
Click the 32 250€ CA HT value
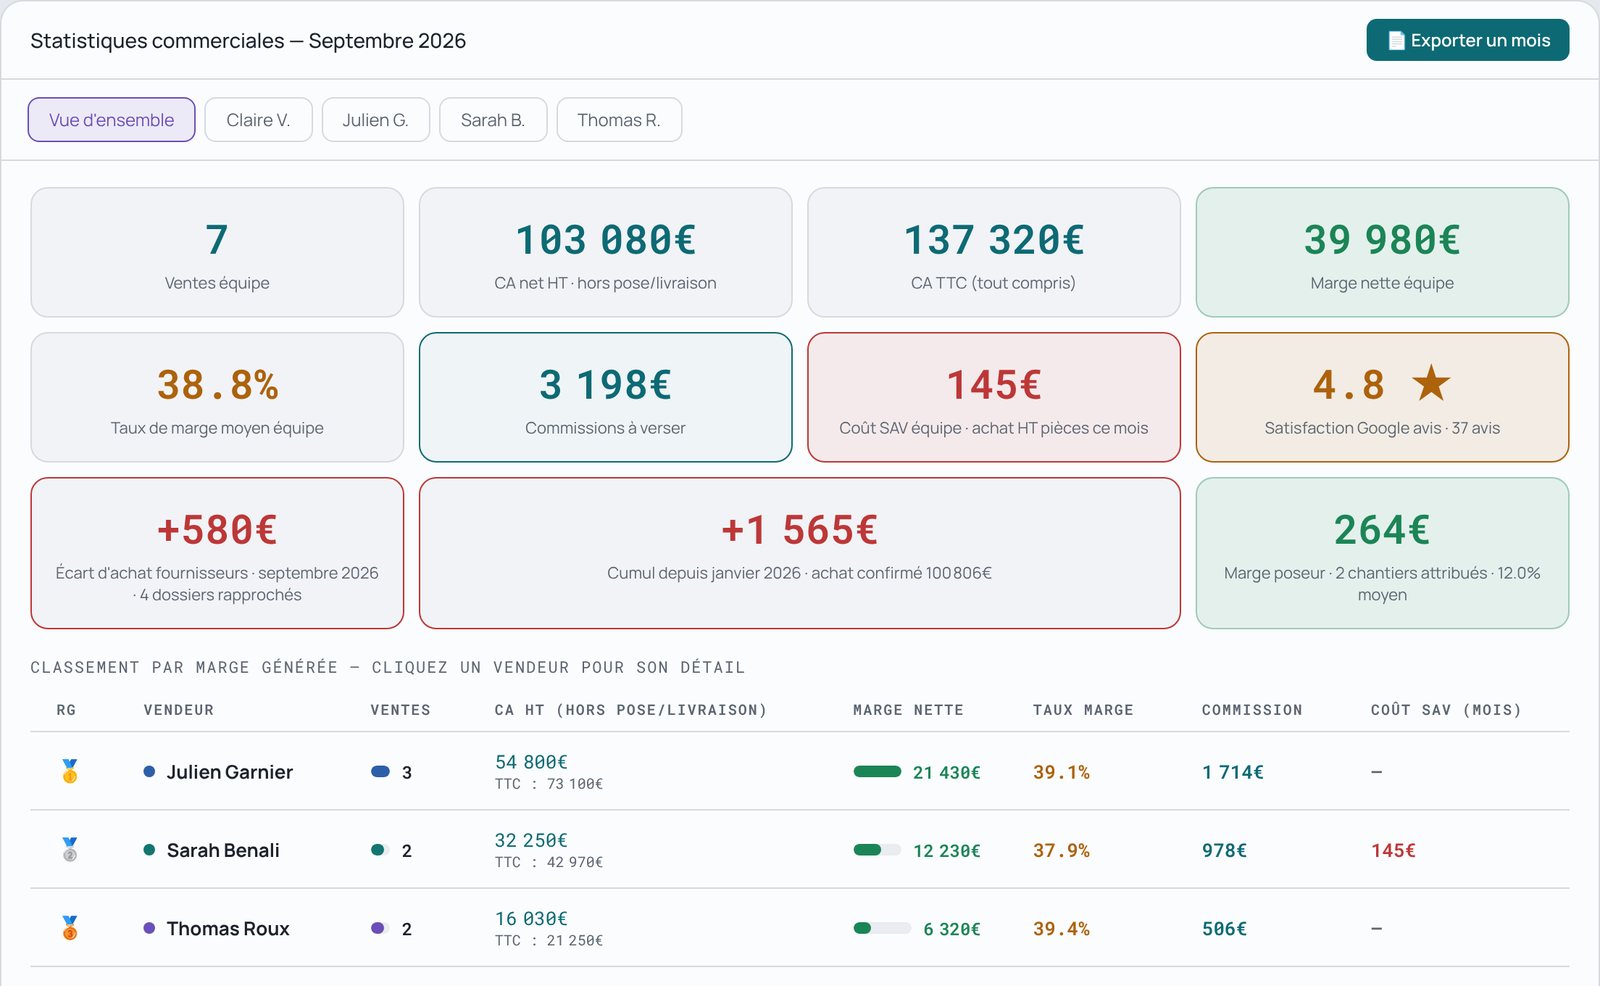(531, 840)
